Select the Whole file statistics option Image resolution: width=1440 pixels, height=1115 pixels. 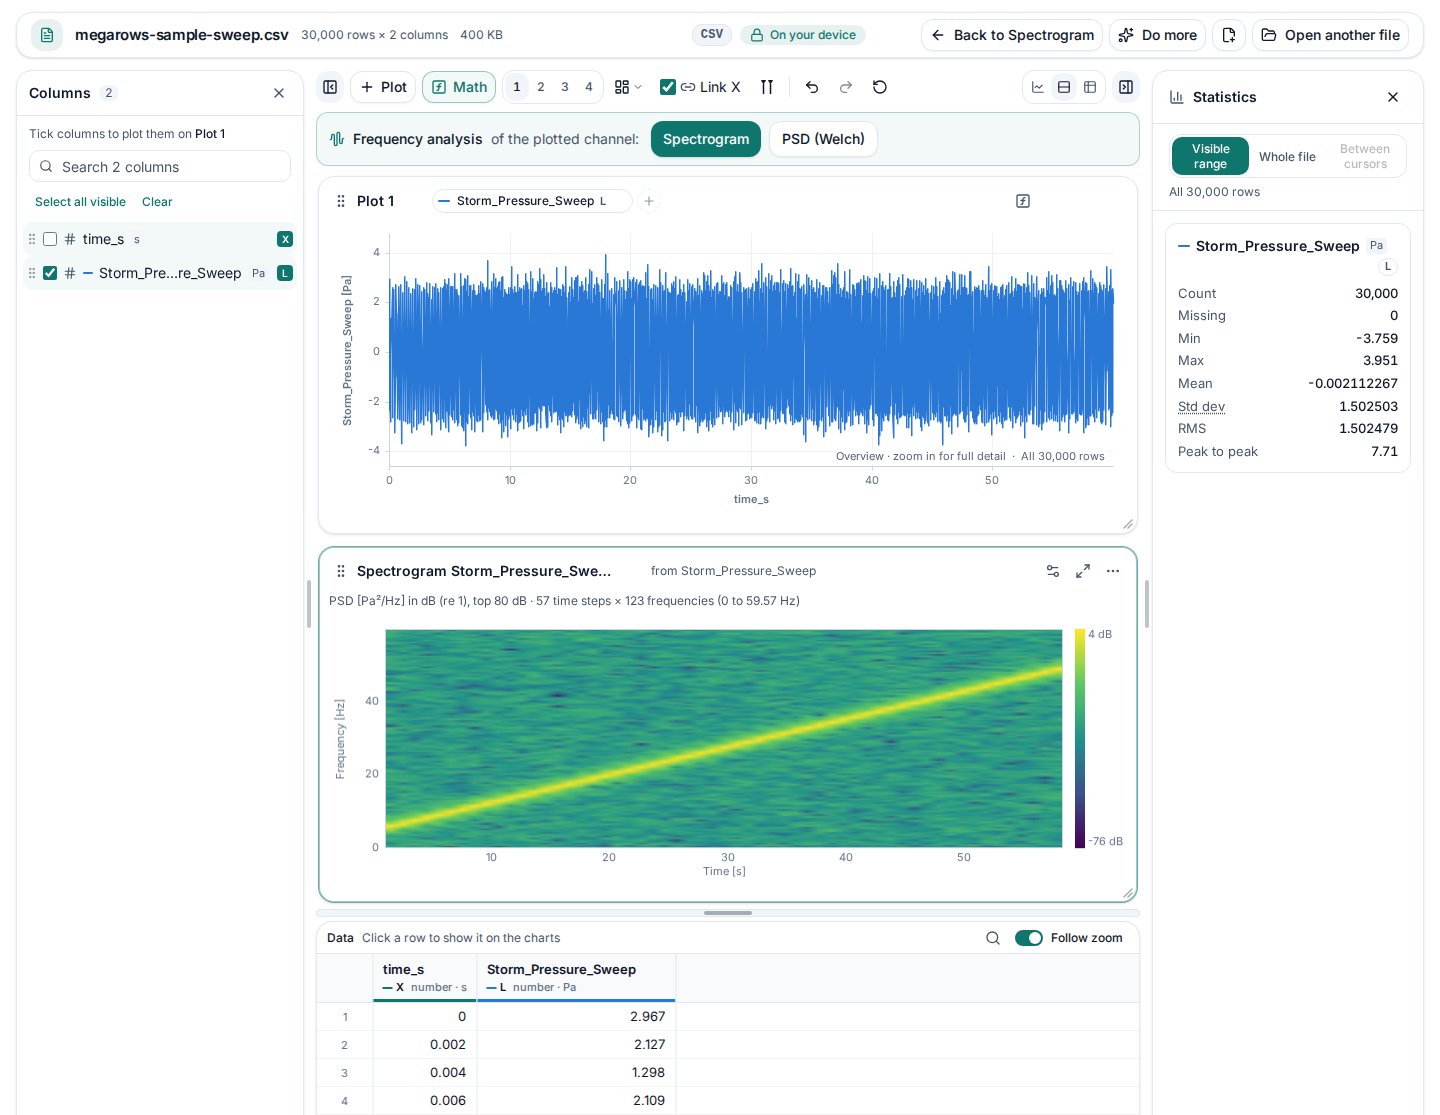(x=1287, y=157)
